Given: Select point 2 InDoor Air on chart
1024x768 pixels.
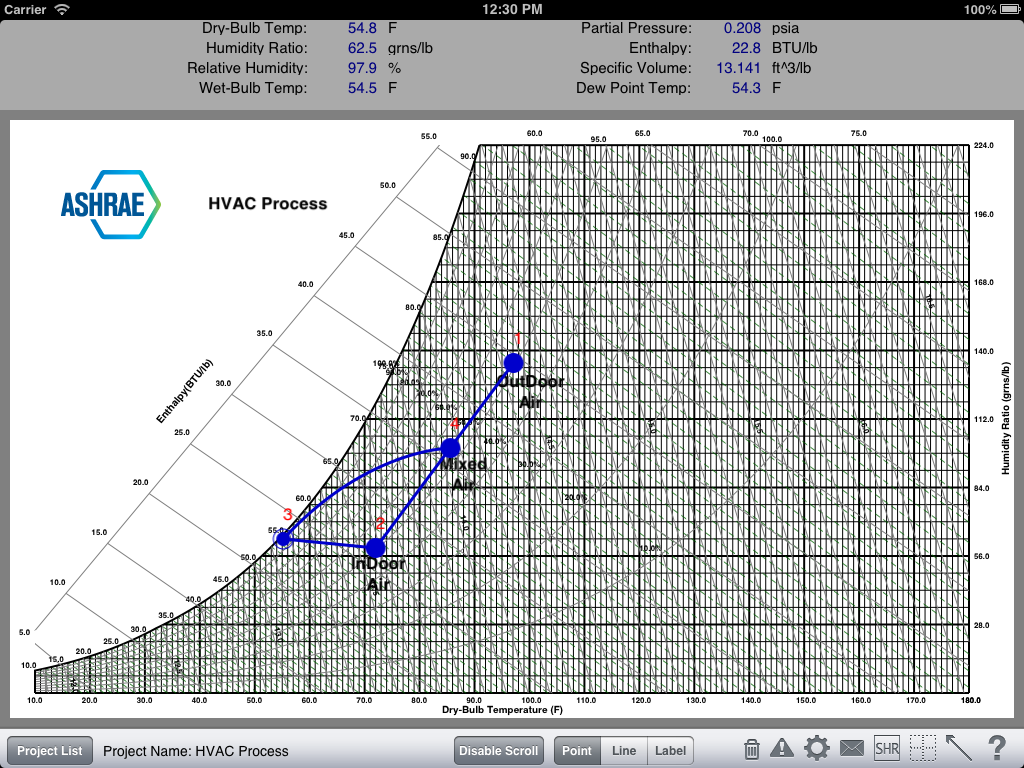Looking at the screenshot, I should 376,547.
